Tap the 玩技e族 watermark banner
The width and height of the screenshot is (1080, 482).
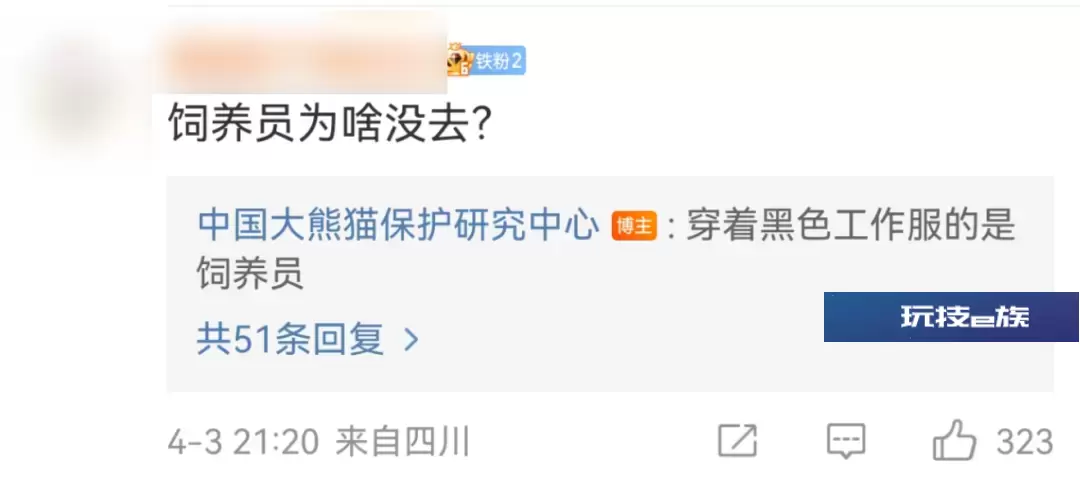951,317
